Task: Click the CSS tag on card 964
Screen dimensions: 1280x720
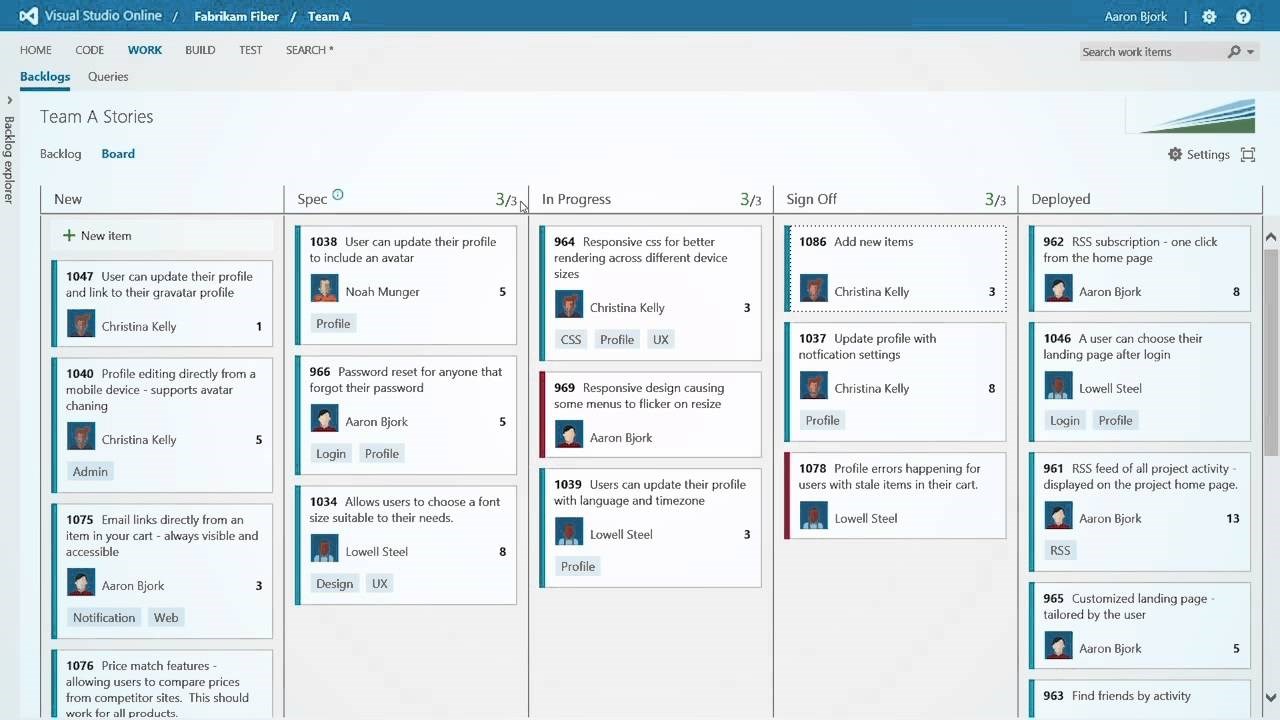Action: [x=571, y=340]
